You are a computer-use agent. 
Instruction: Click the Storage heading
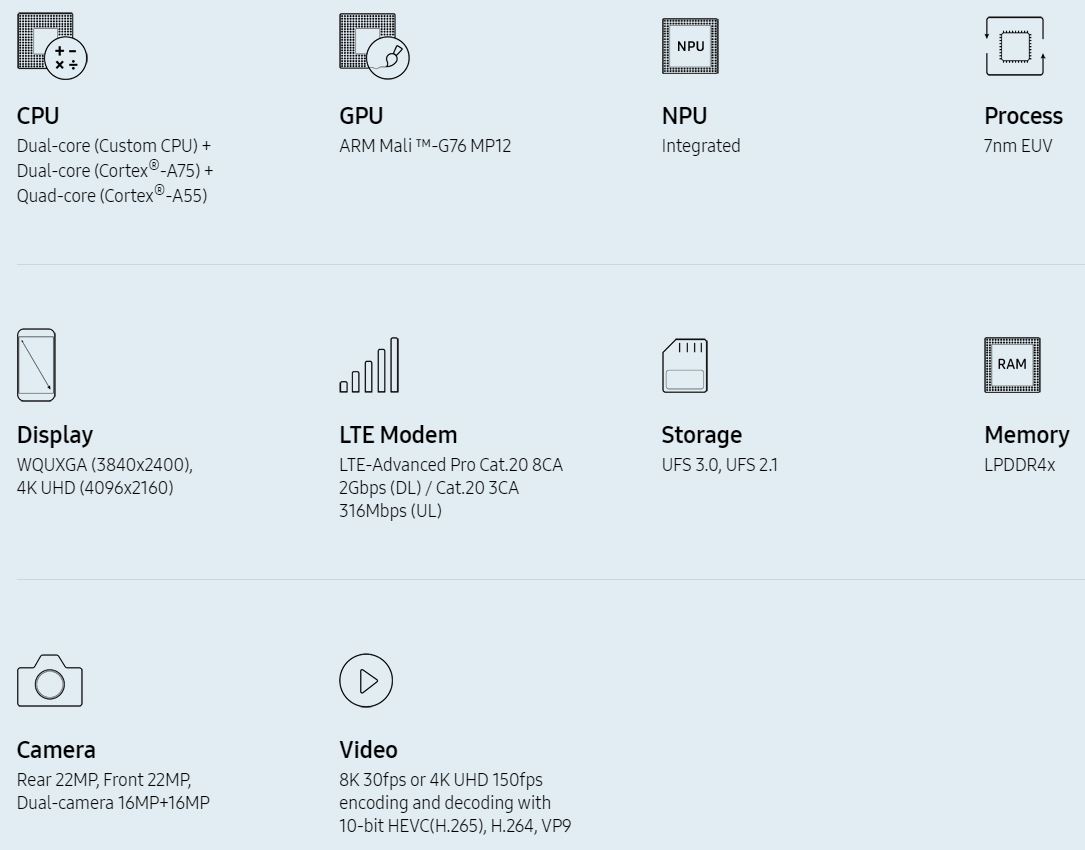[701, 435]
